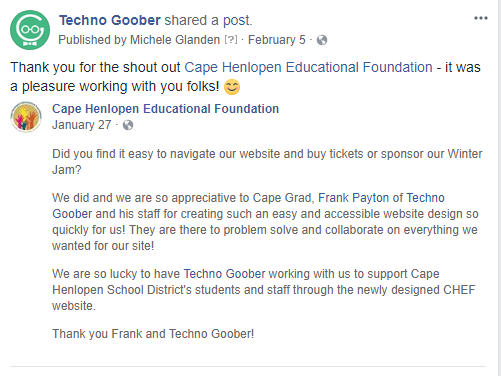501x376 pixels.
Task: Open Cape Henlopen Educational Foundation profile picture
Action: pyautogui.click(x=26, y=117)
